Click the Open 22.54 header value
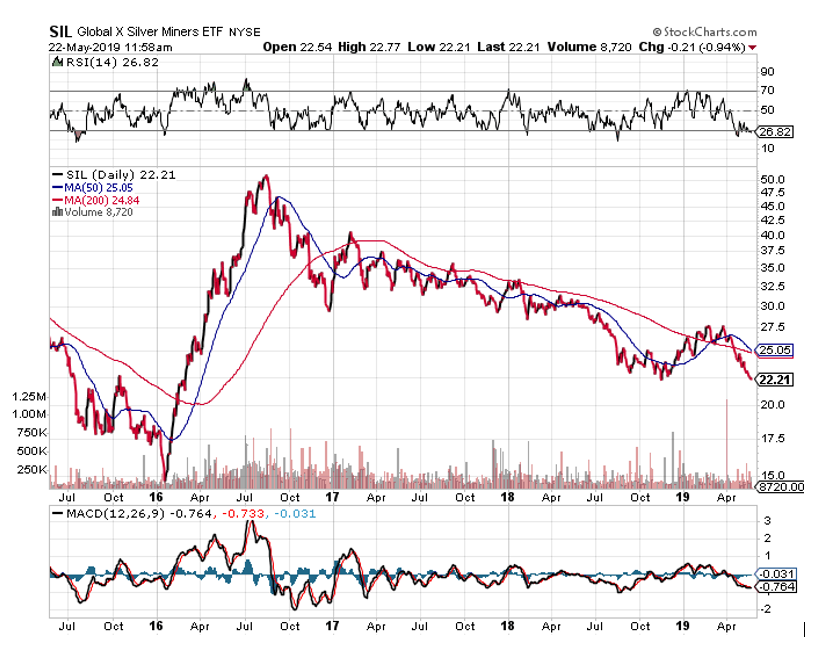This screenshot has height=647, width=825. tap(291, 47)
